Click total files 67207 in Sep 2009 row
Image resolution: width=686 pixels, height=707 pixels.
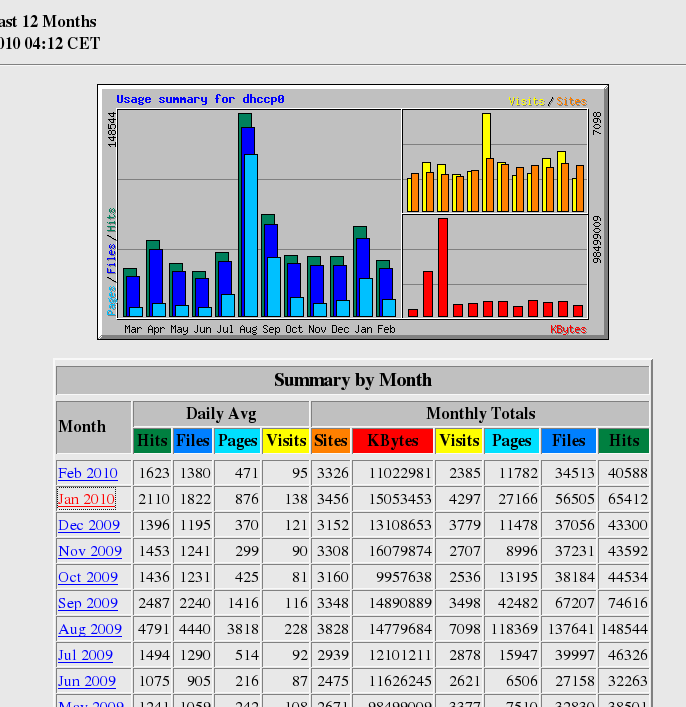(575, 603)
